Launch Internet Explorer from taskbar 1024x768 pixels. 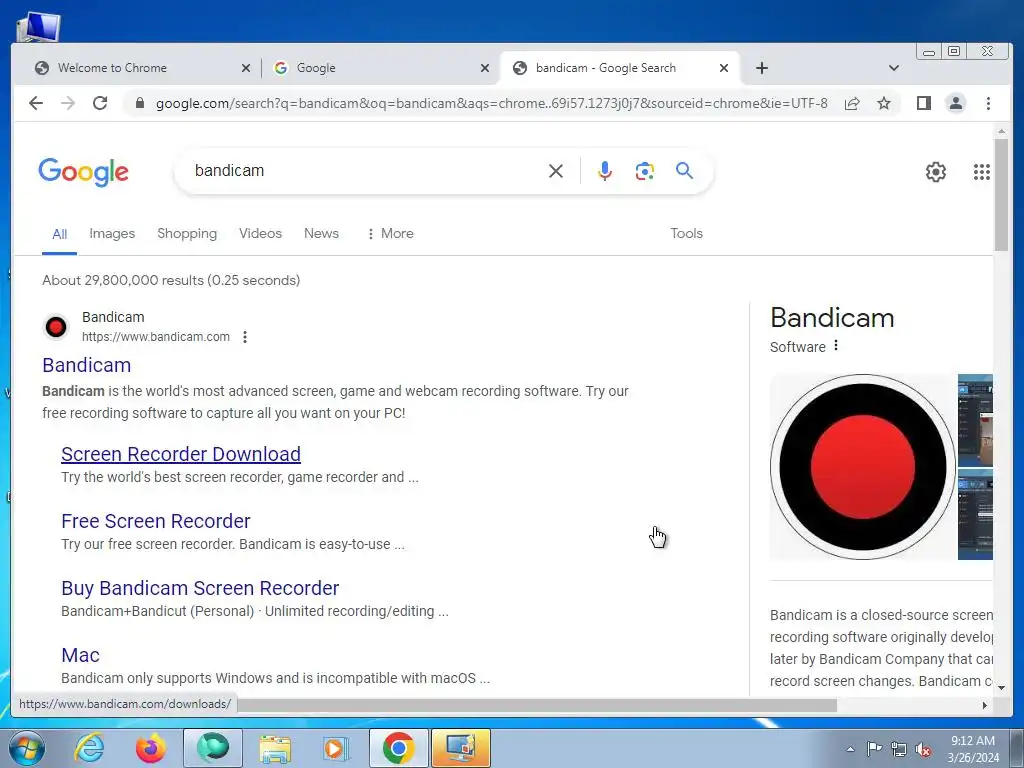[88, 748]
